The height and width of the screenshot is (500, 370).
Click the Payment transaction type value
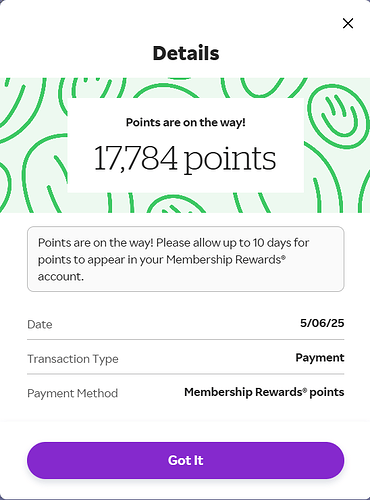[320, 358]
